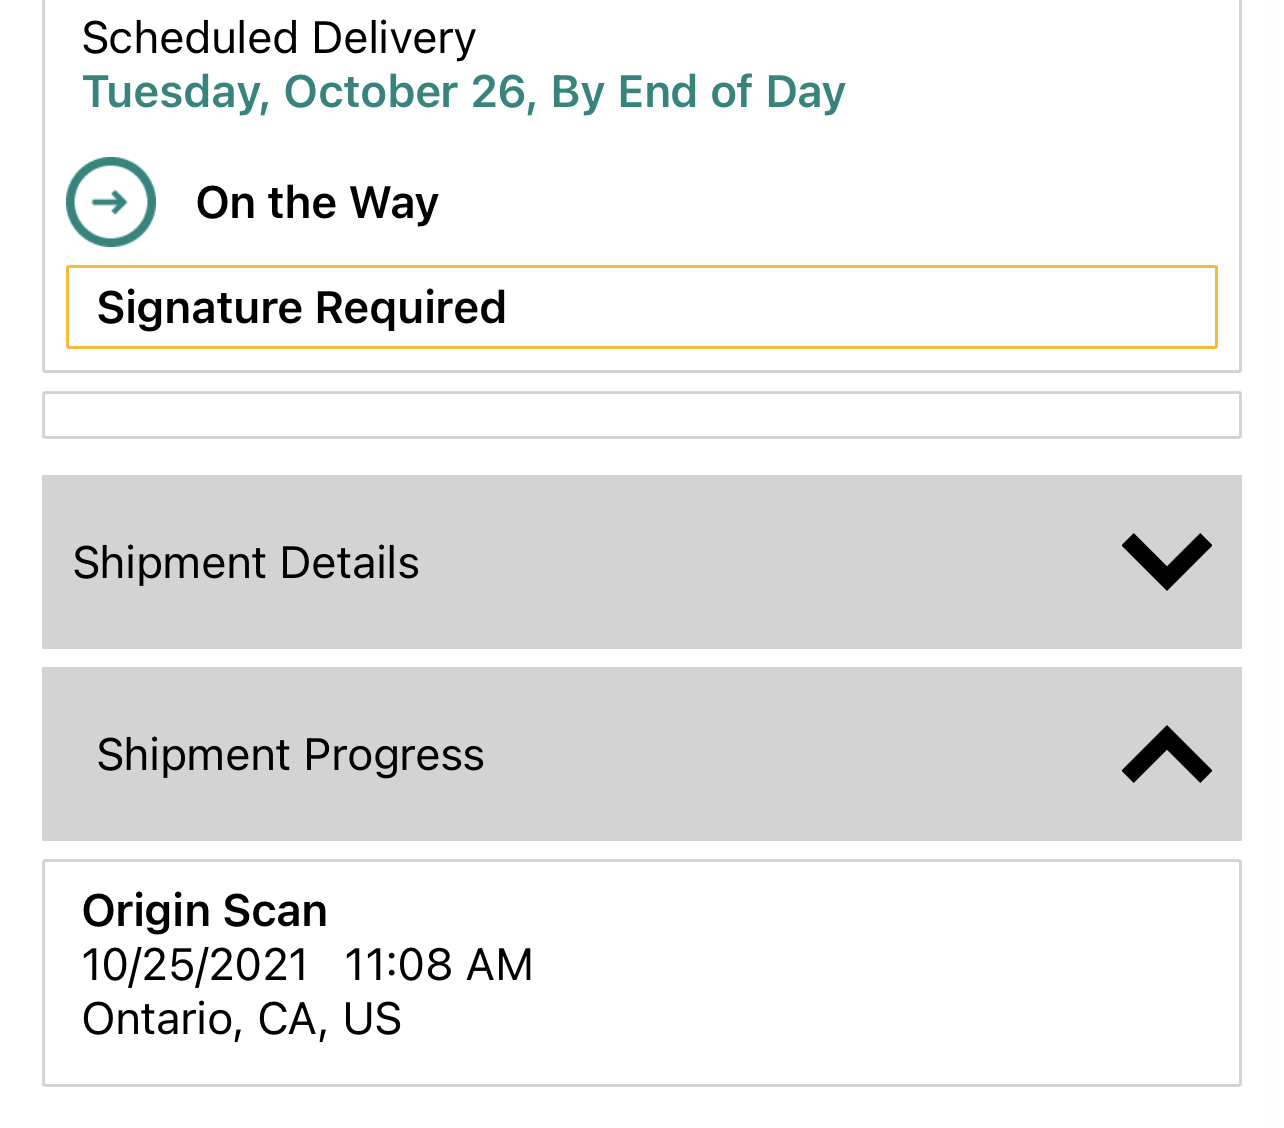Click the 11:08 AM scan time

point(438,965)
